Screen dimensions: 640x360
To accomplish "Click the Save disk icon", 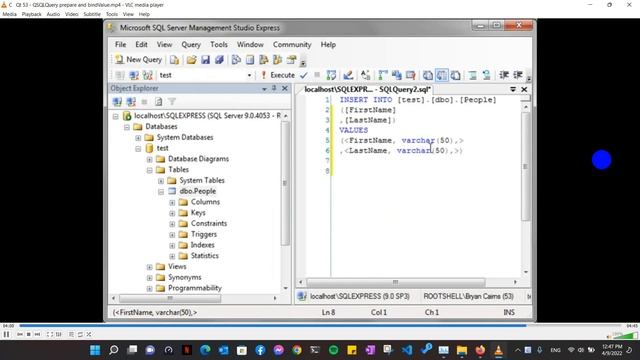I will pos(205,60).
